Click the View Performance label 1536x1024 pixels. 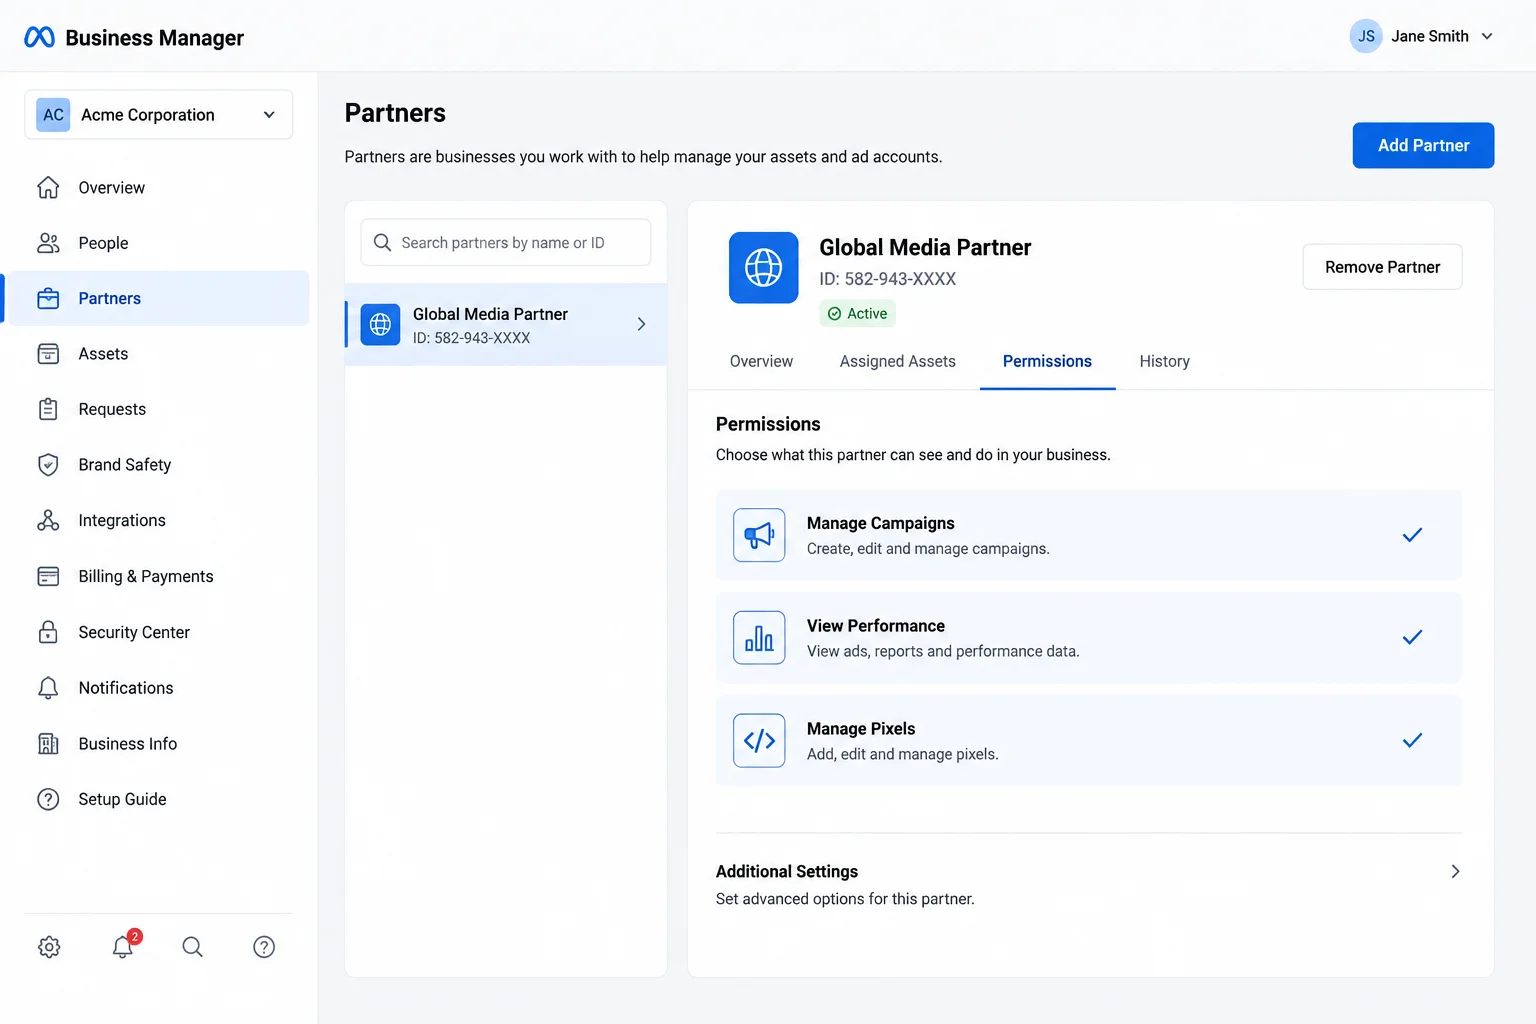coord(876,626)
